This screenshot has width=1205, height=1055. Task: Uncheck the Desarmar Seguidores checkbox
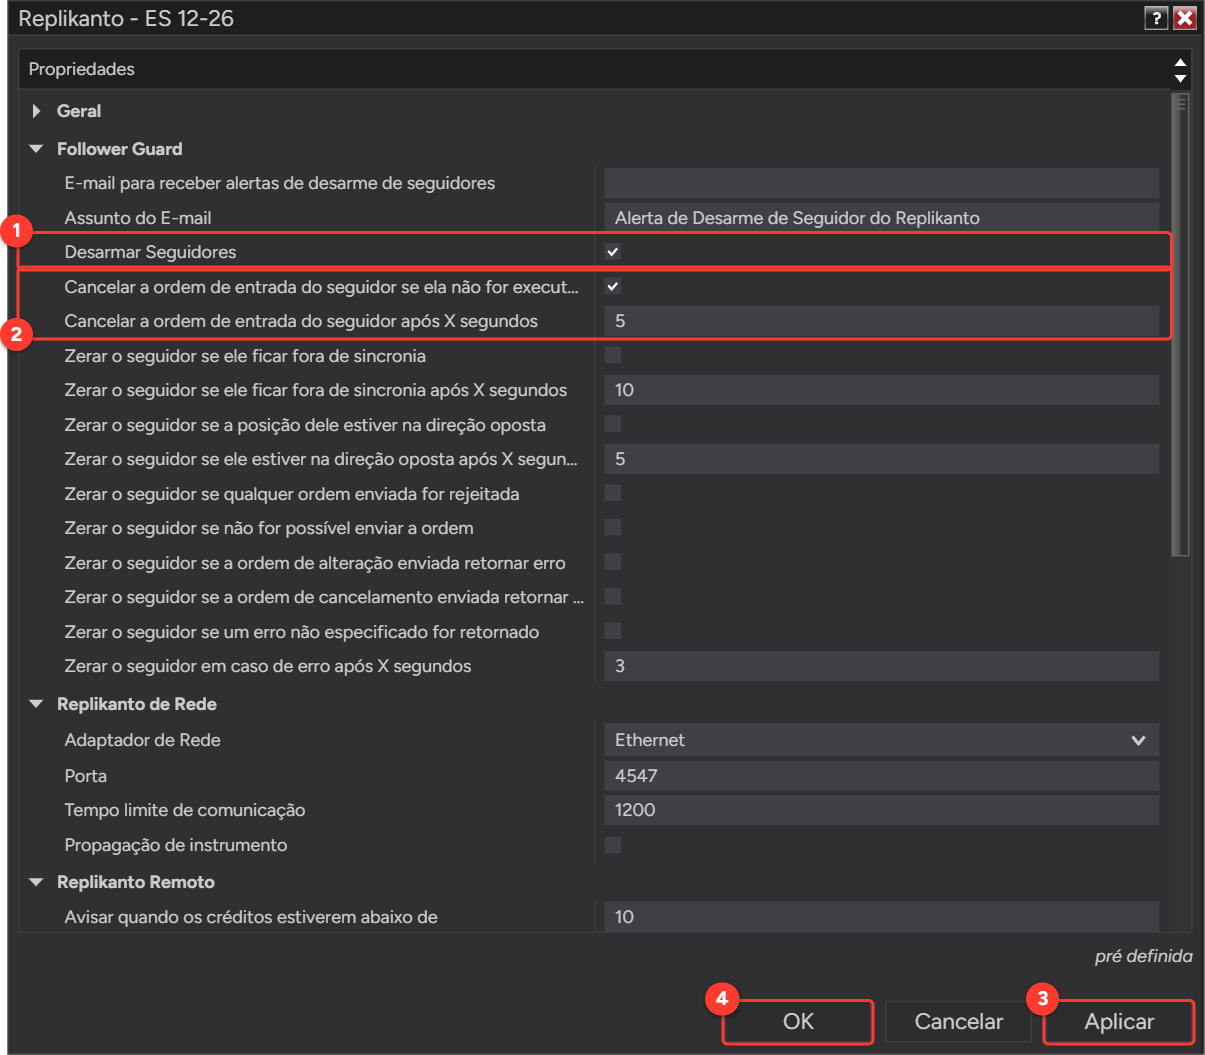pos(613,252)
